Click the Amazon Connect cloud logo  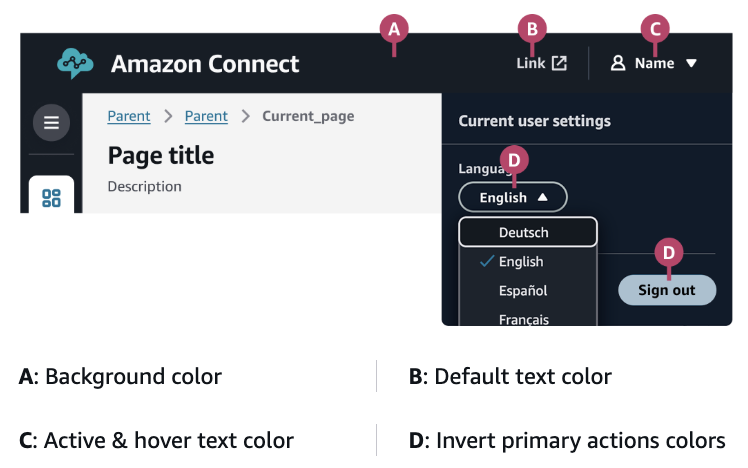[x=76, y=63]
